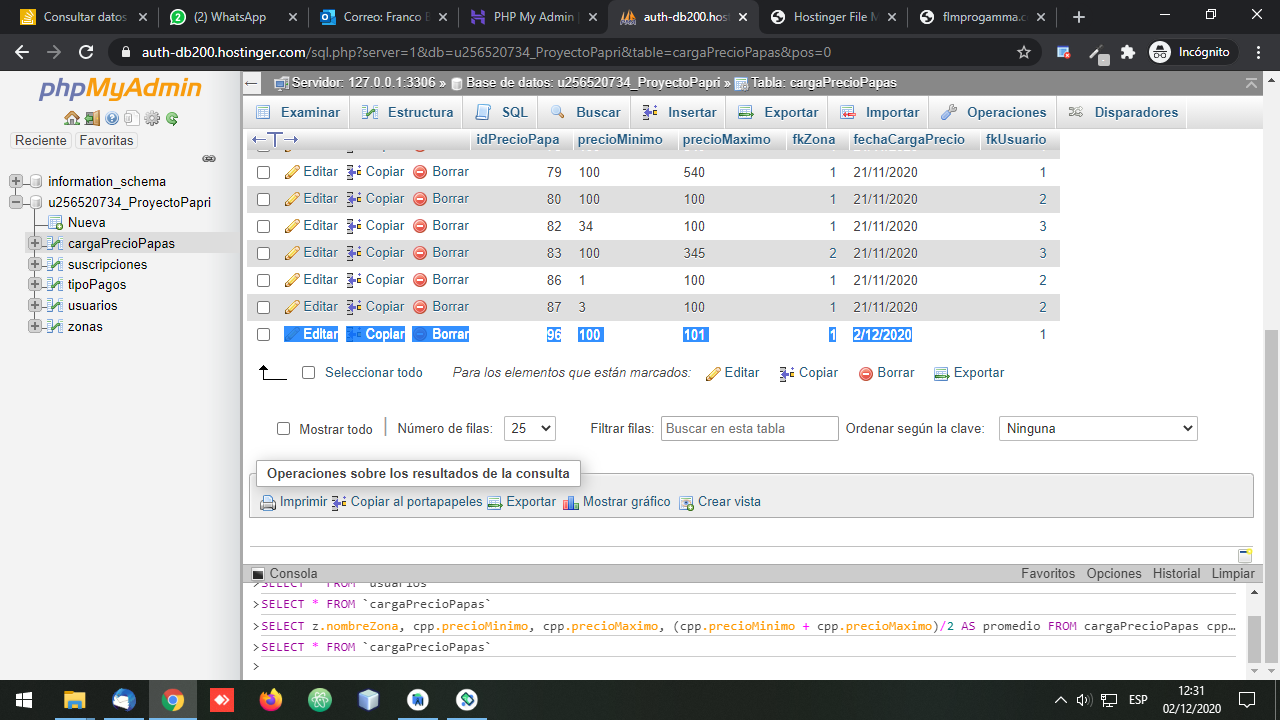The width and height of the screenshot is (1280, 720).
Task: Tick the Mostrar todo checkbox
Action: [x=284, y=429]
